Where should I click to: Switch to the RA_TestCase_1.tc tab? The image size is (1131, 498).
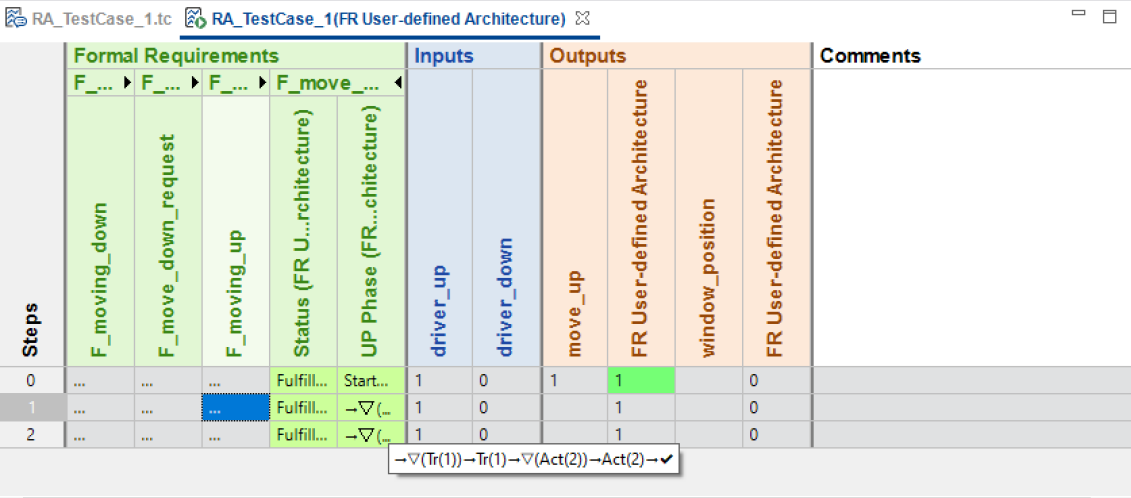[88, 19]
